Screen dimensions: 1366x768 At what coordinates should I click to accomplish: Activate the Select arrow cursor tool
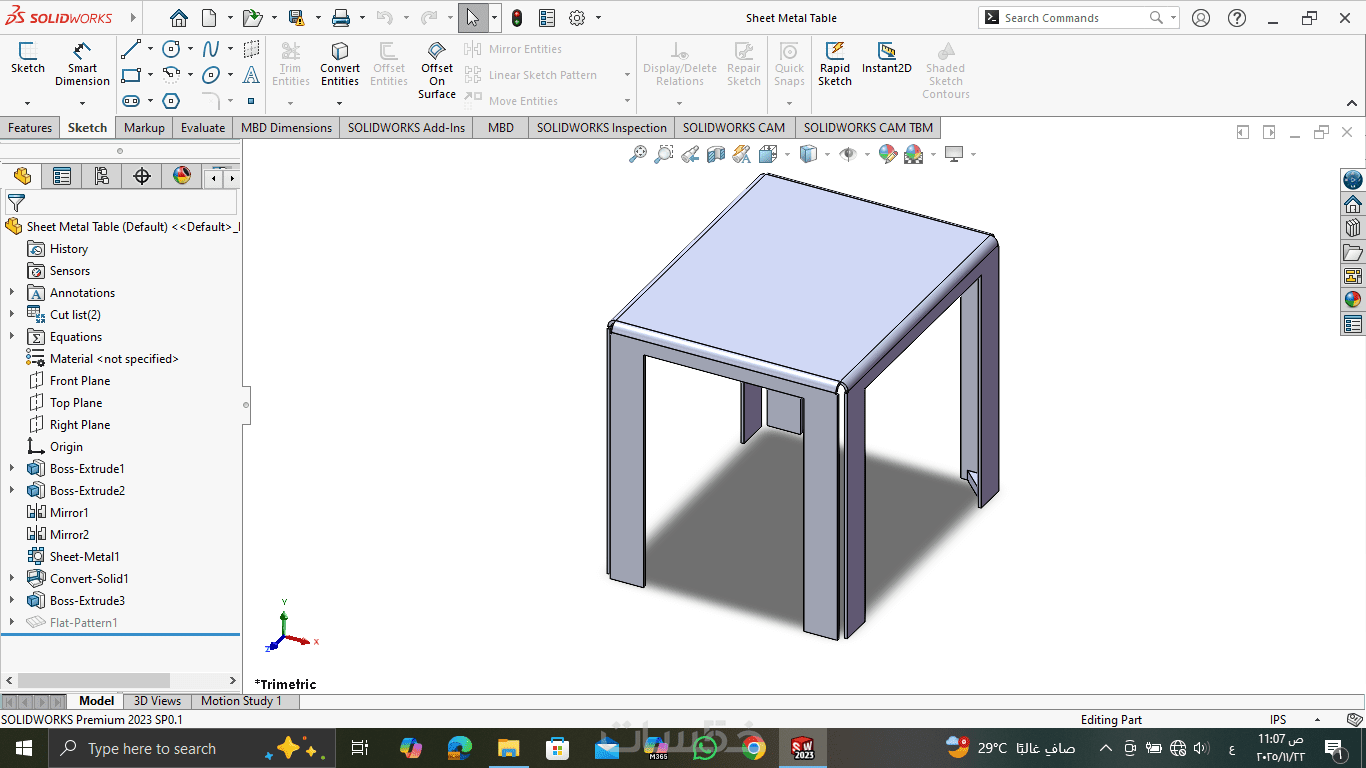click(x=472, y=18)
